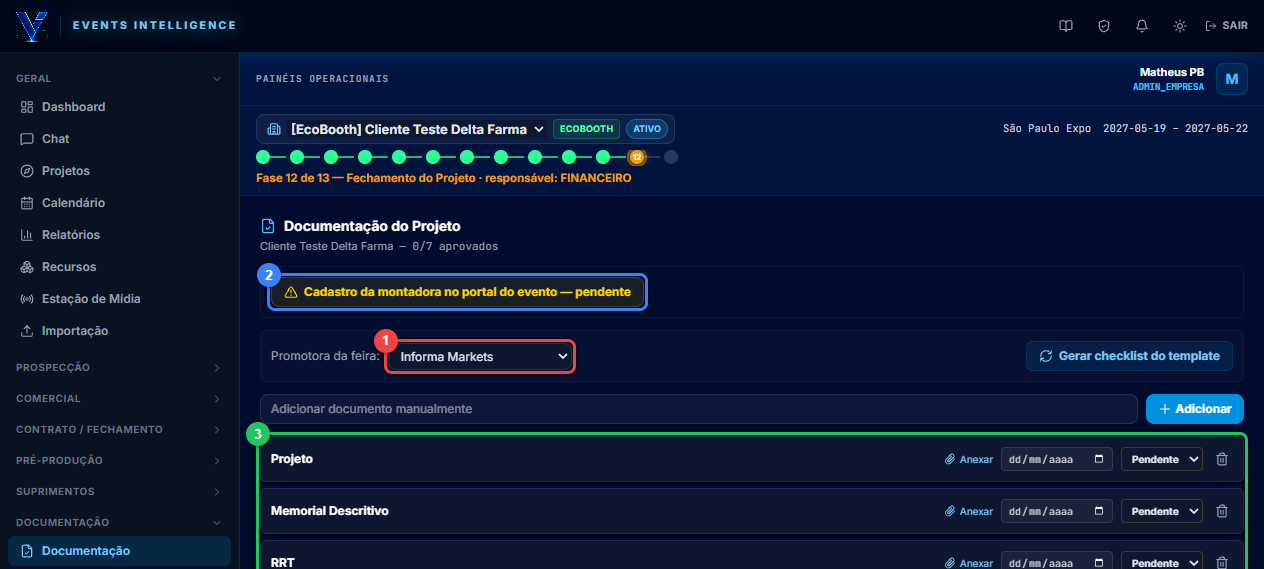Viewport: 1264px width, 569px height.
Task: Open the documentation book icon in header
Action: point(1066,26)
